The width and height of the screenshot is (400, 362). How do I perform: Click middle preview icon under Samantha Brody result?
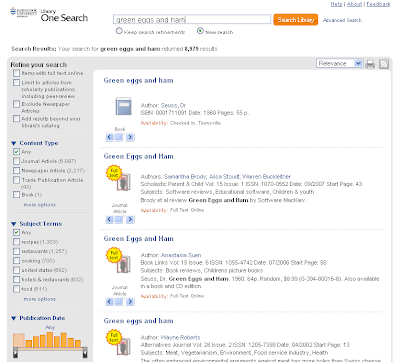119,219
